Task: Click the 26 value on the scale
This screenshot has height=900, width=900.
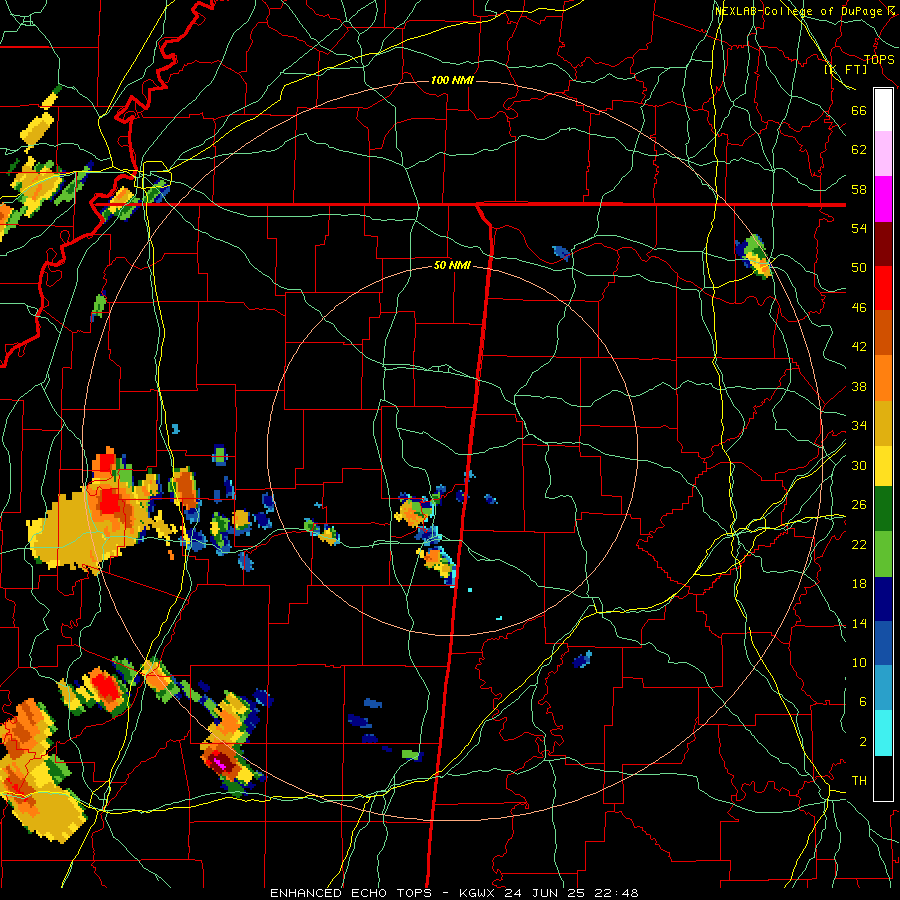Action: (x=859, y=505)
